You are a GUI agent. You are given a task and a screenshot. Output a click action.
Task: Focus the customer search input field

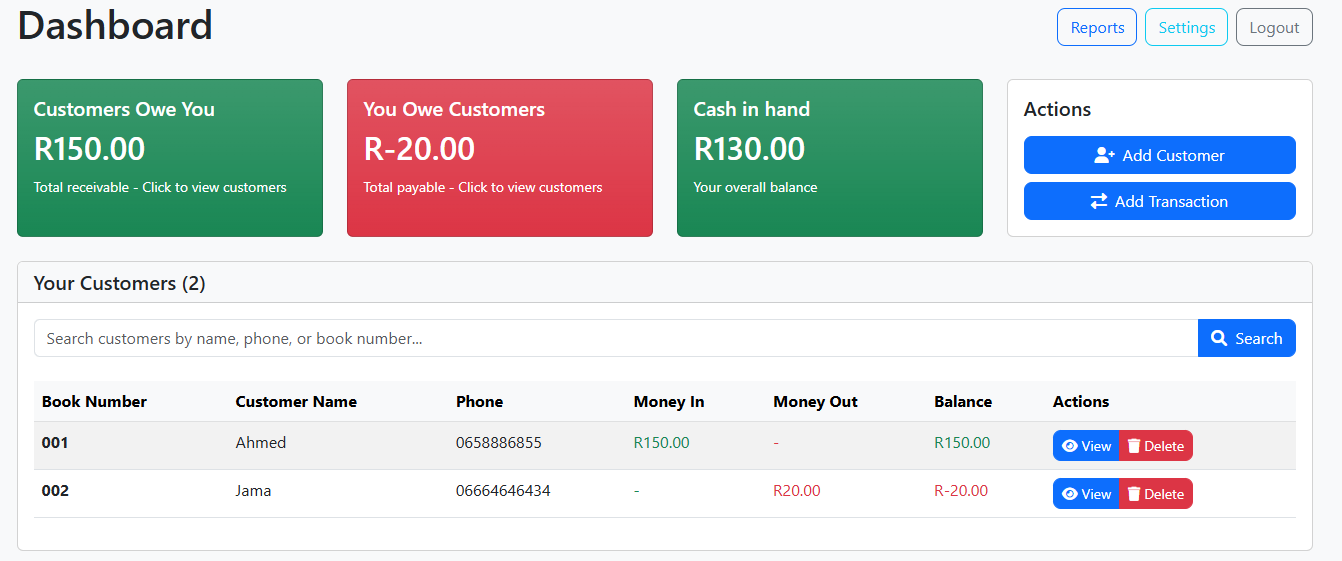[615, 339]
